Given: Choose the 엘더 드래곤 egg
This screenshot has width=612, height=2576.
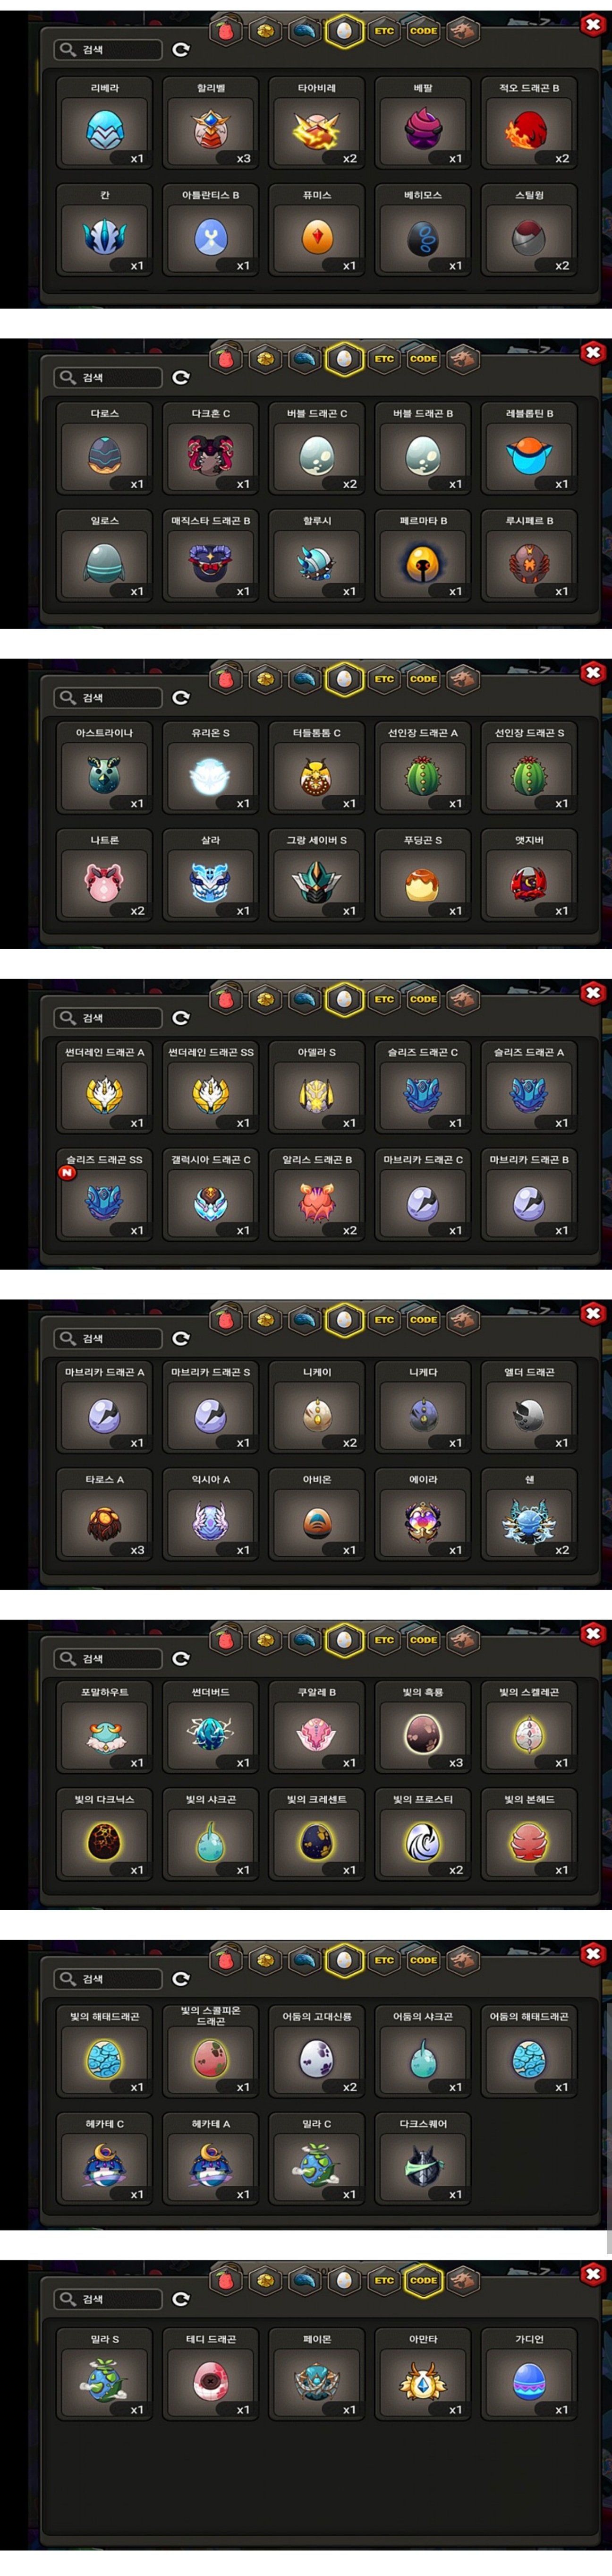Looking at the screenshot, I should pyautogui.click(x=529, y=1407).
